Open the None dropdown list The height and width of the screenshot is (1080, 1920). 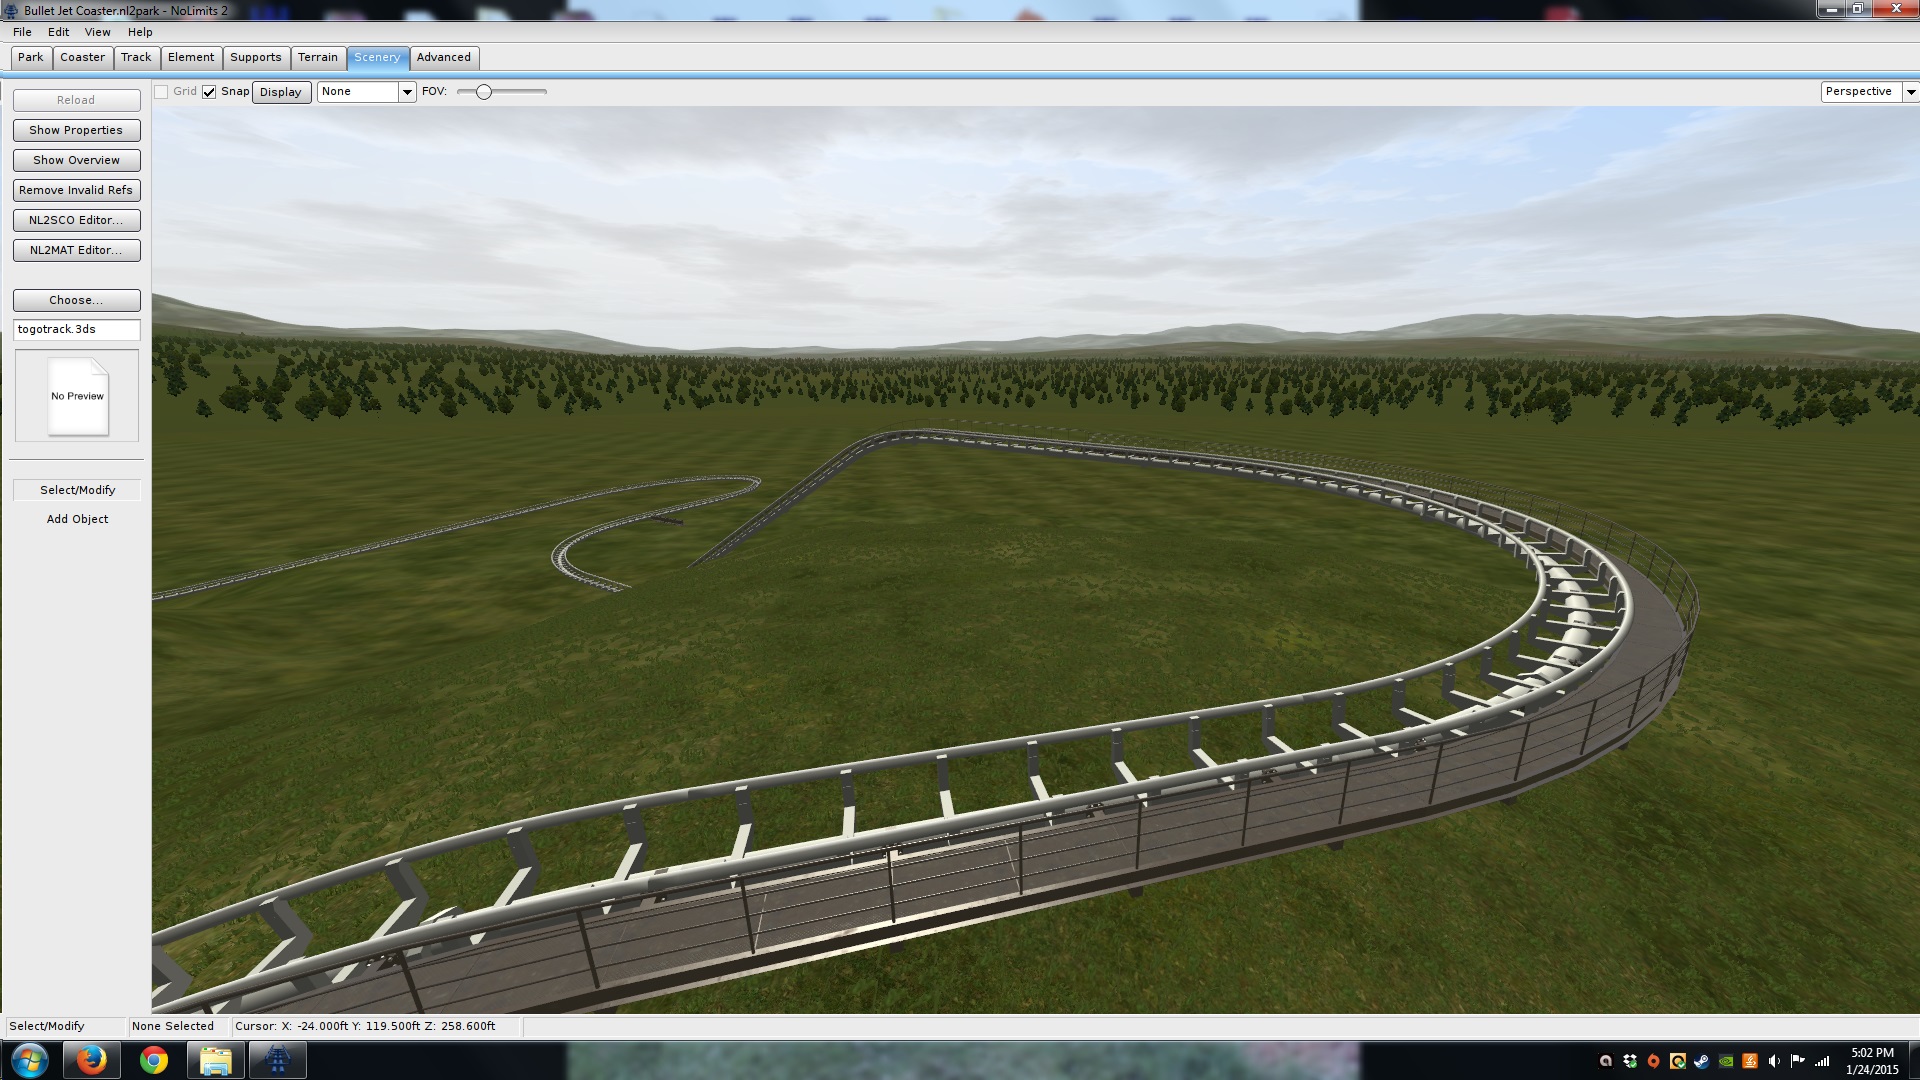coord(406,92)
